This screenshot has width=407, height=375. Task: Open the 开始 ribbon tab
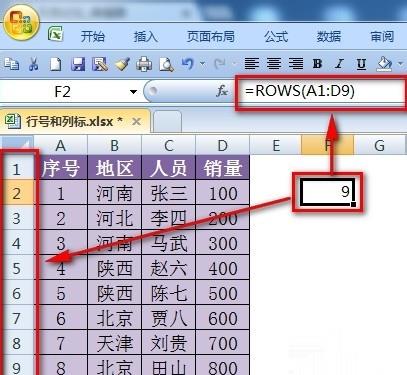click(x=93, y=36)
